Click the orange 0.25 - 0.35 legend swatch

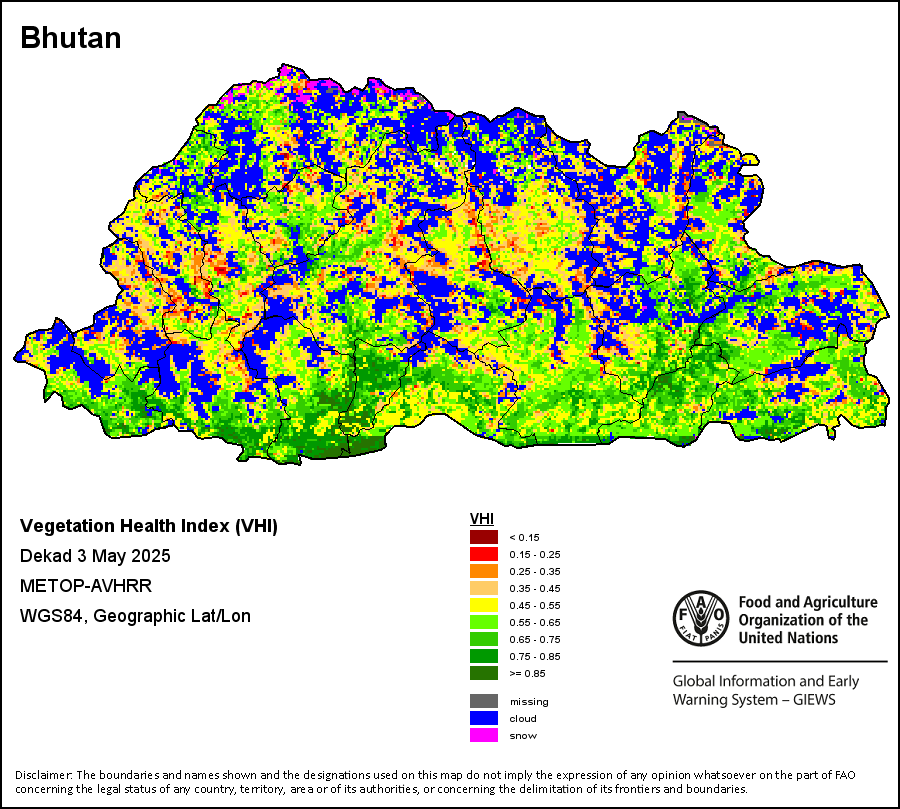pyautogui.click(x=484, y=571)
